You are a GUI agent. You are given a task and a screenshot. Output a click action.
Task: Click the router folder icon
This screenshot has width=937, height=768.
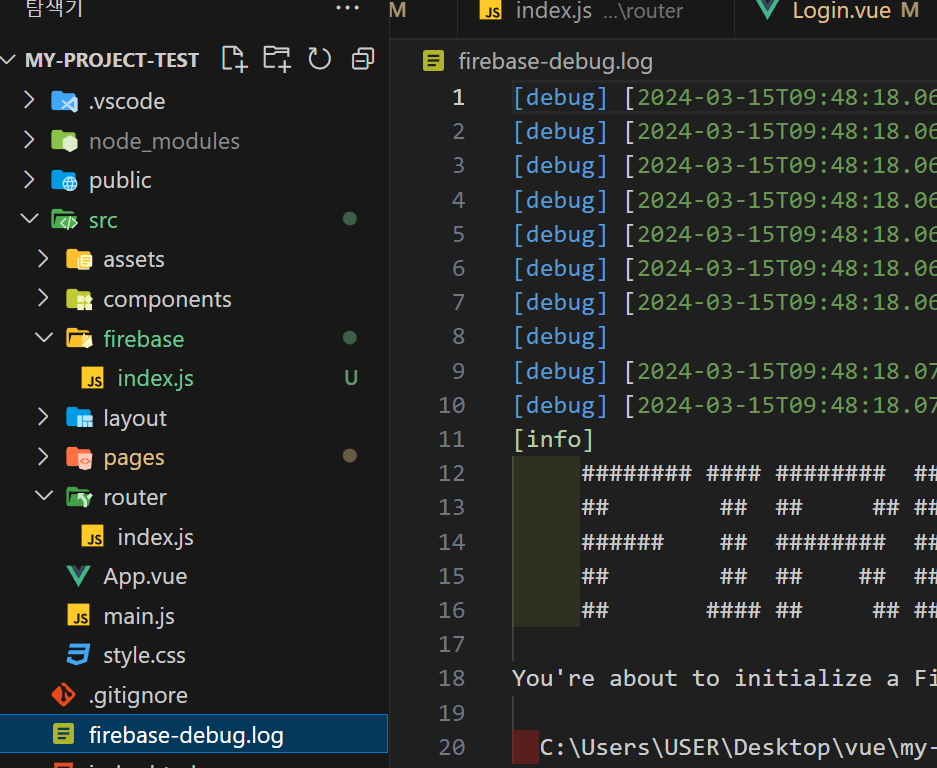click(x=79, y=497)
